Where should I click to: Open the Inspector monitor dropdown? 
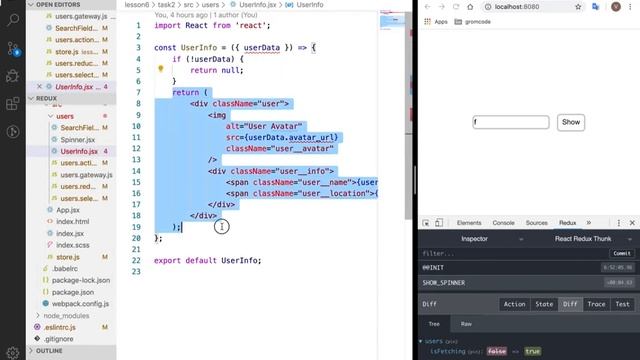pyautogui.click(x=474, y=239)
